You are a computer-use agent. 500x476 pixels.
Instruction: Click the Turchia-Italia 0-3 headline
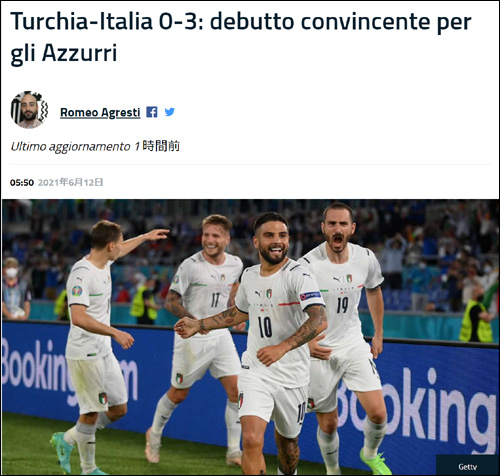click(241, 37)
